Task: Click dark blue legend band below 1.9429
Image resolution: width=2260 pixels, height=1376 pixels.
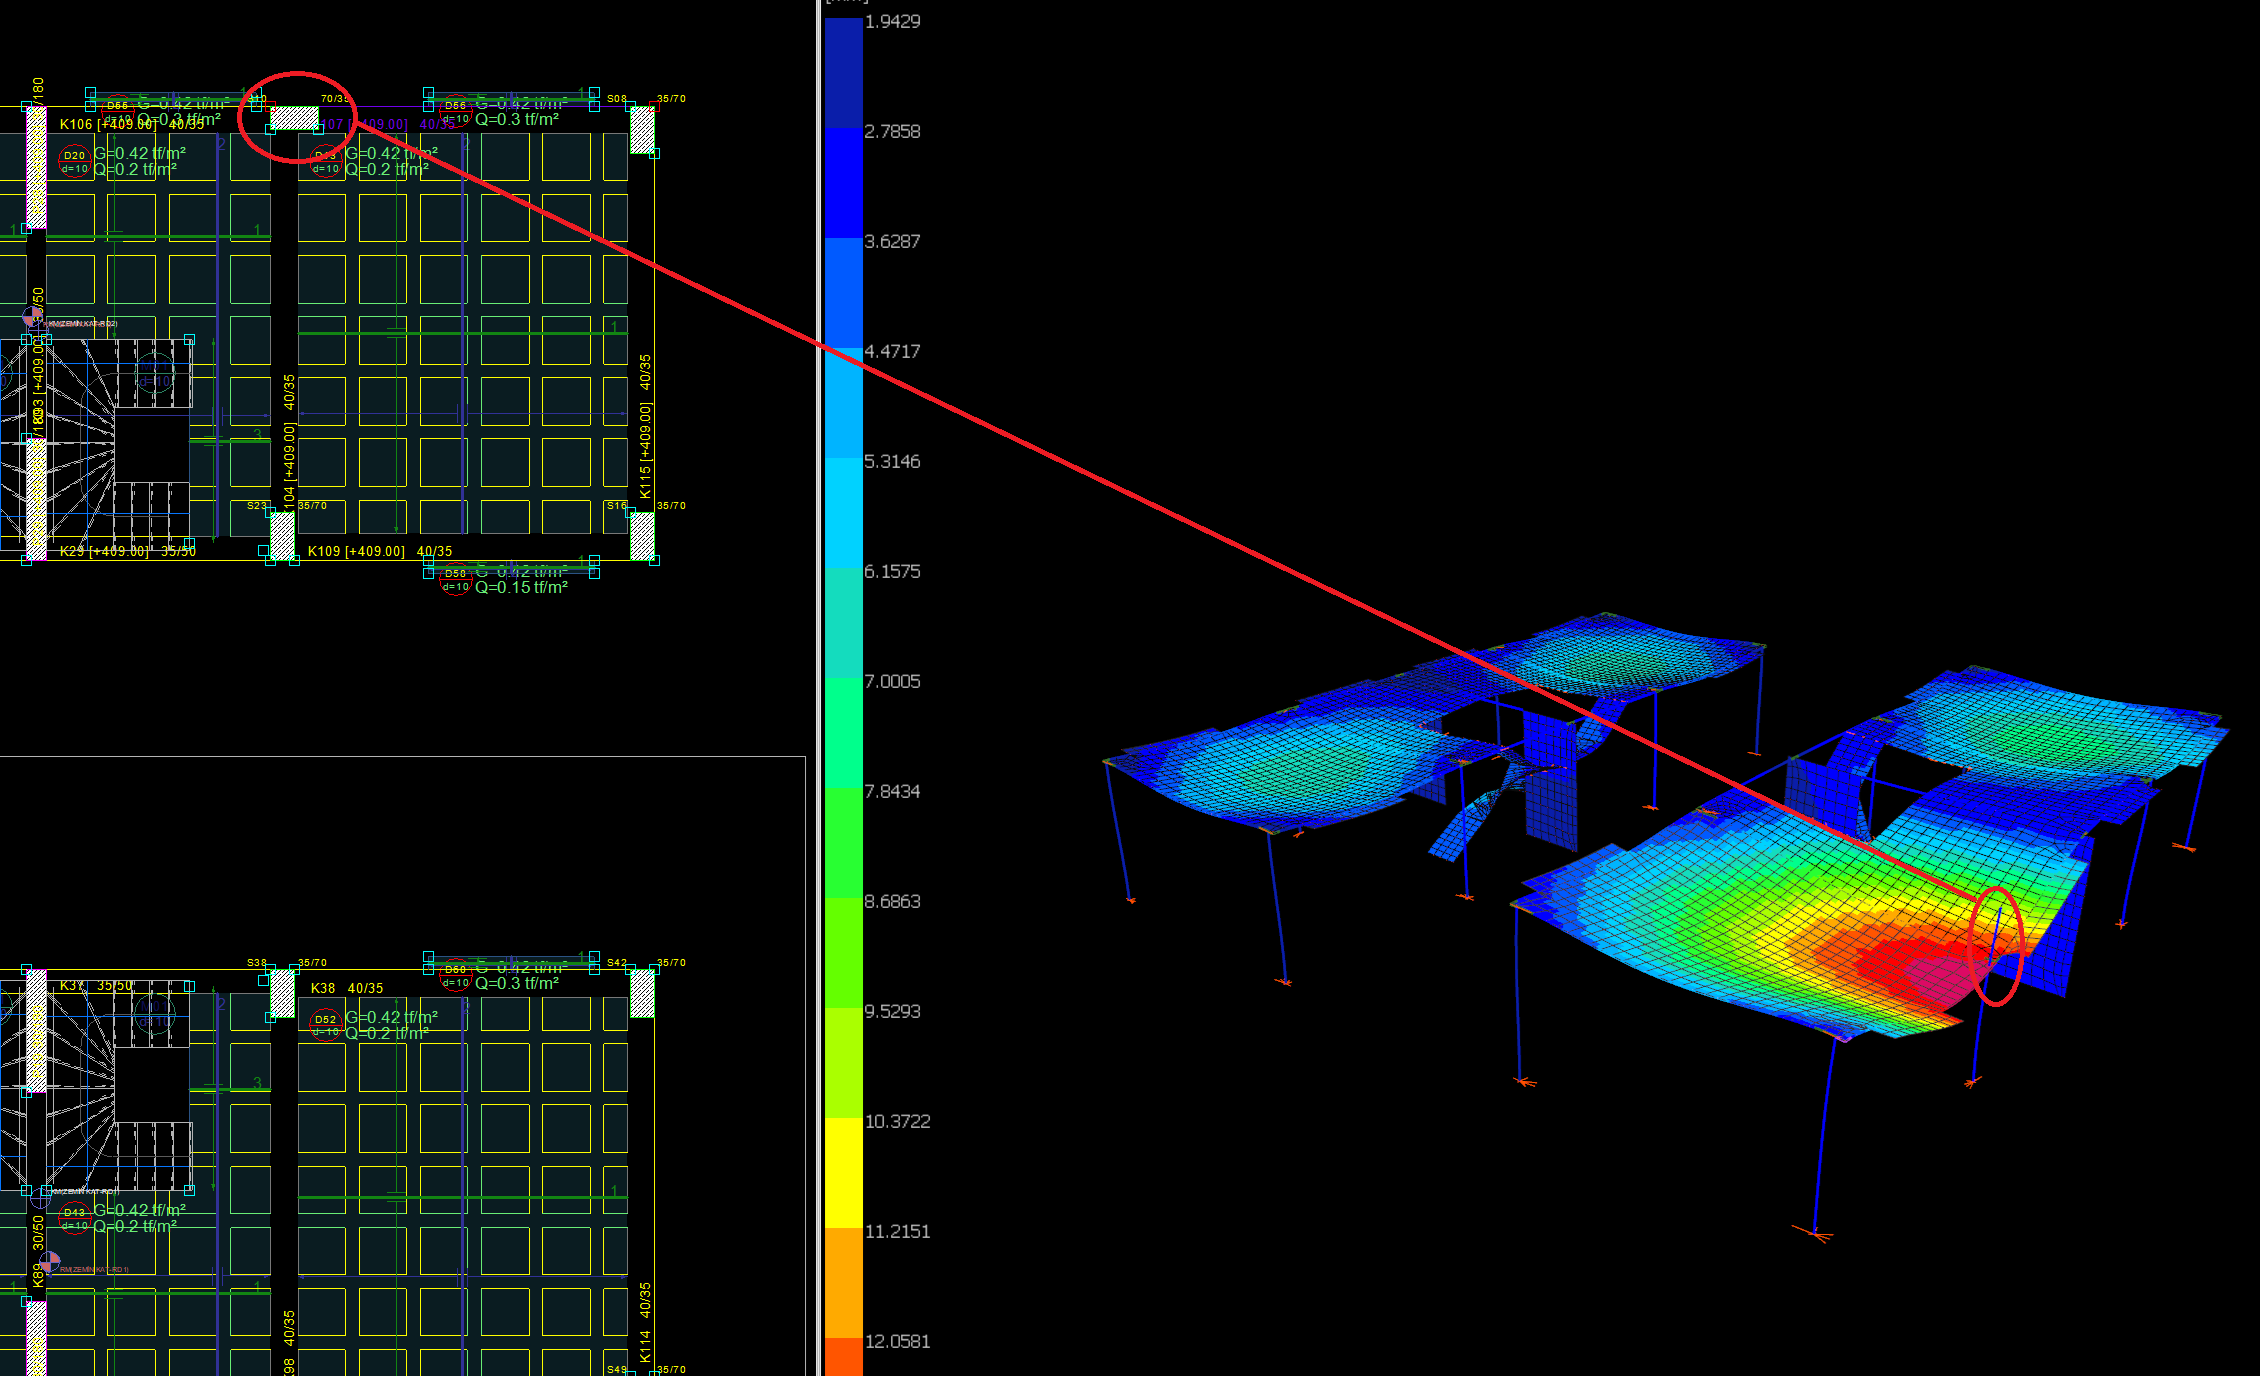Action: click(x=843, y=72)
